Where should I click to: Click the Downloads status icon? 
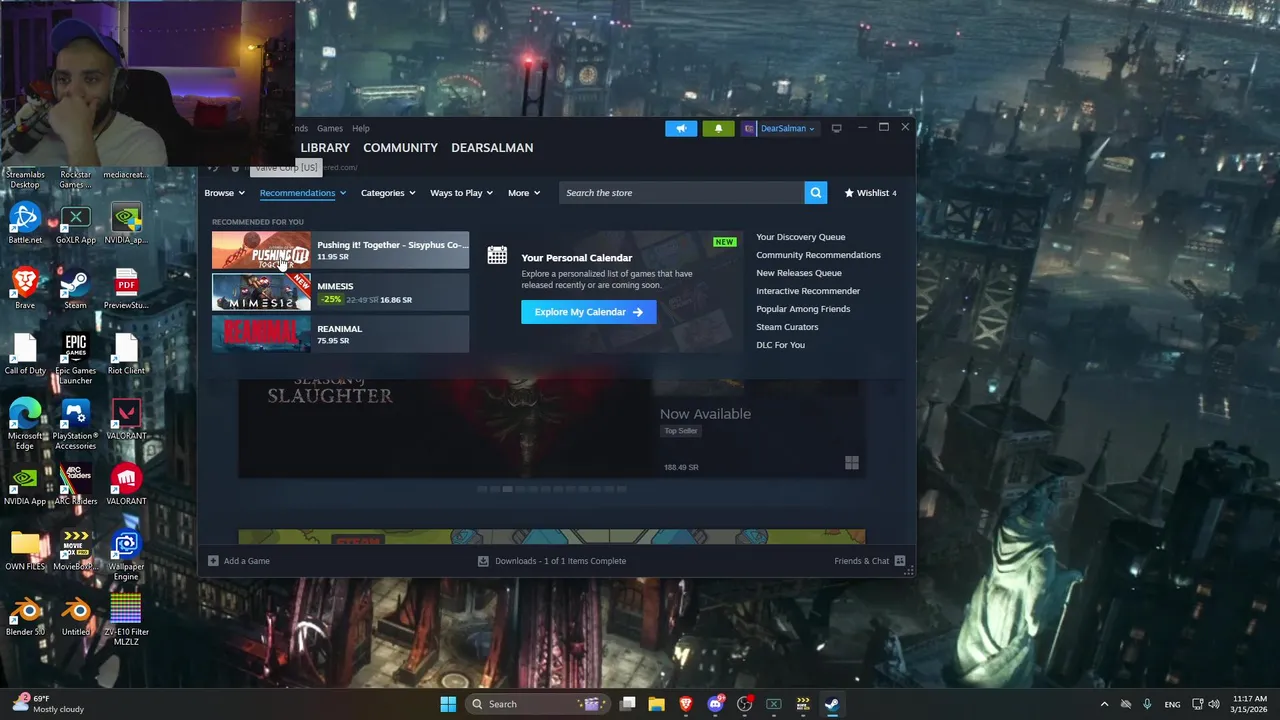pyautogui.click(x=483, y=561)
